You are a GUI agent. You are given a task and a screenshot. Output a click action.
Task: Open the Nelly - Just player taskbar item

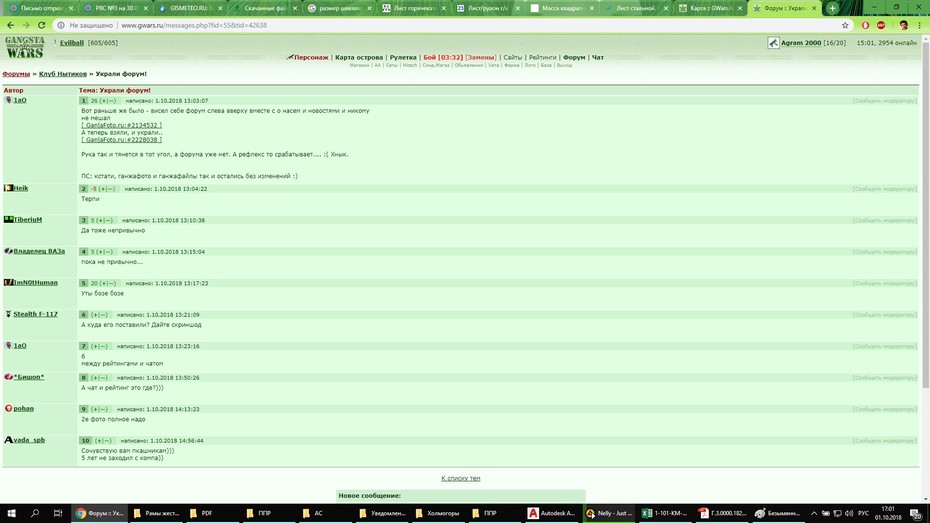609,513
